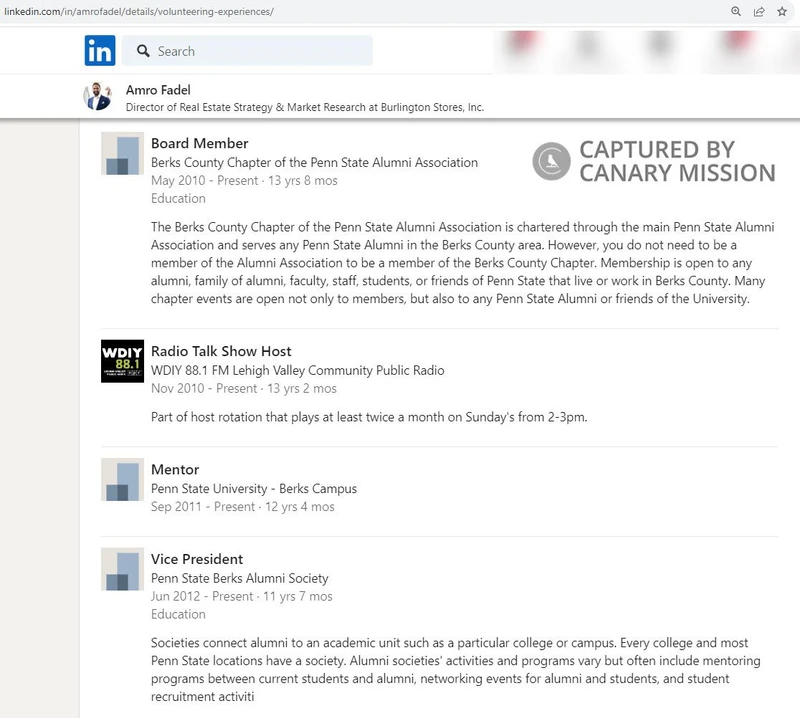800x718 pixels.
Task: Open Amro Fadel's profile photo
Action: [97, 96]
